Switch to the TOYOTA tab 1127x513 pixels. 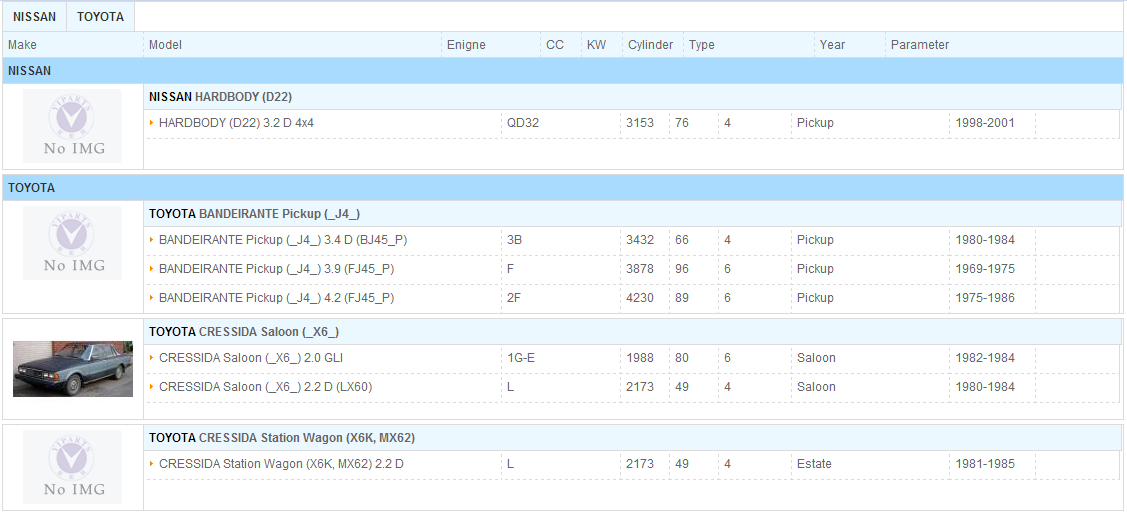coord(101,17)
